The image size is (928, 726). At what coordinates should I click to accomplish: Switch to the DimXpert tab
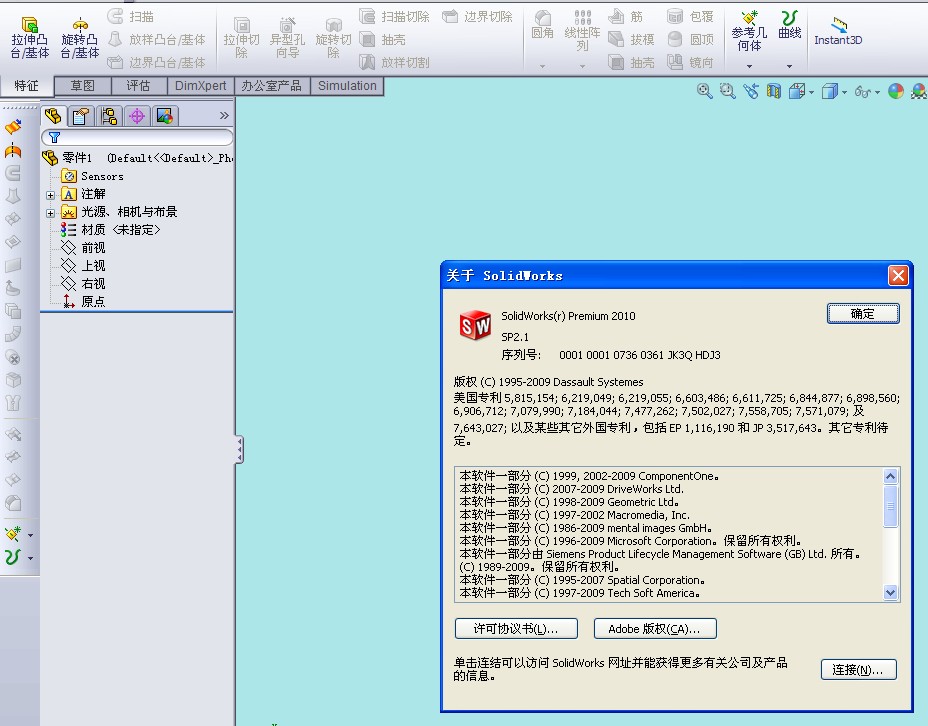pyautogui.click(x=201, y=86)
